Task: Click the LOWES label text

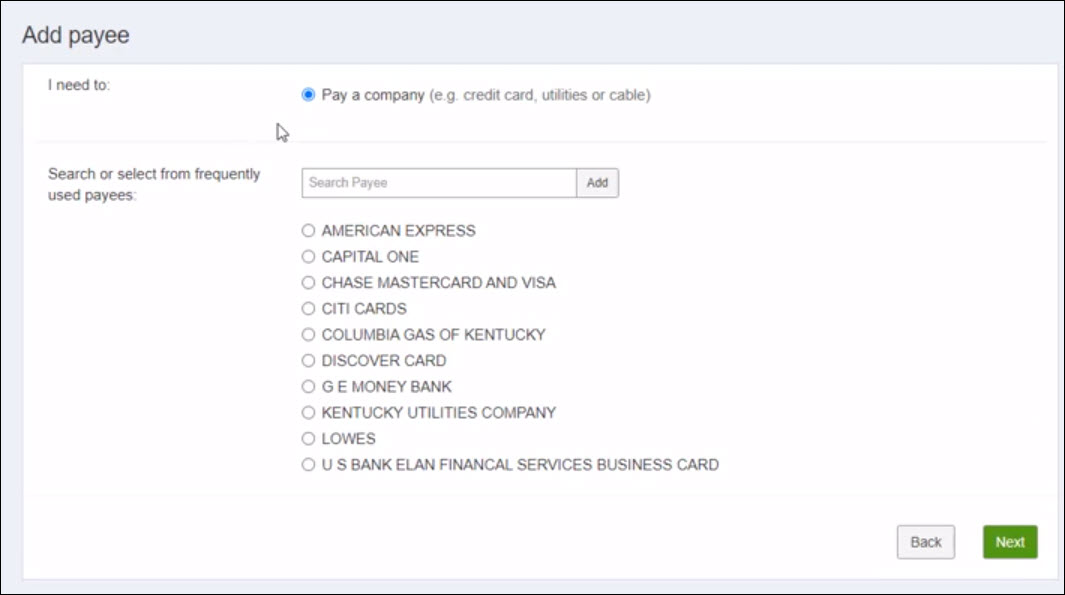Action: tap(348, 439)
